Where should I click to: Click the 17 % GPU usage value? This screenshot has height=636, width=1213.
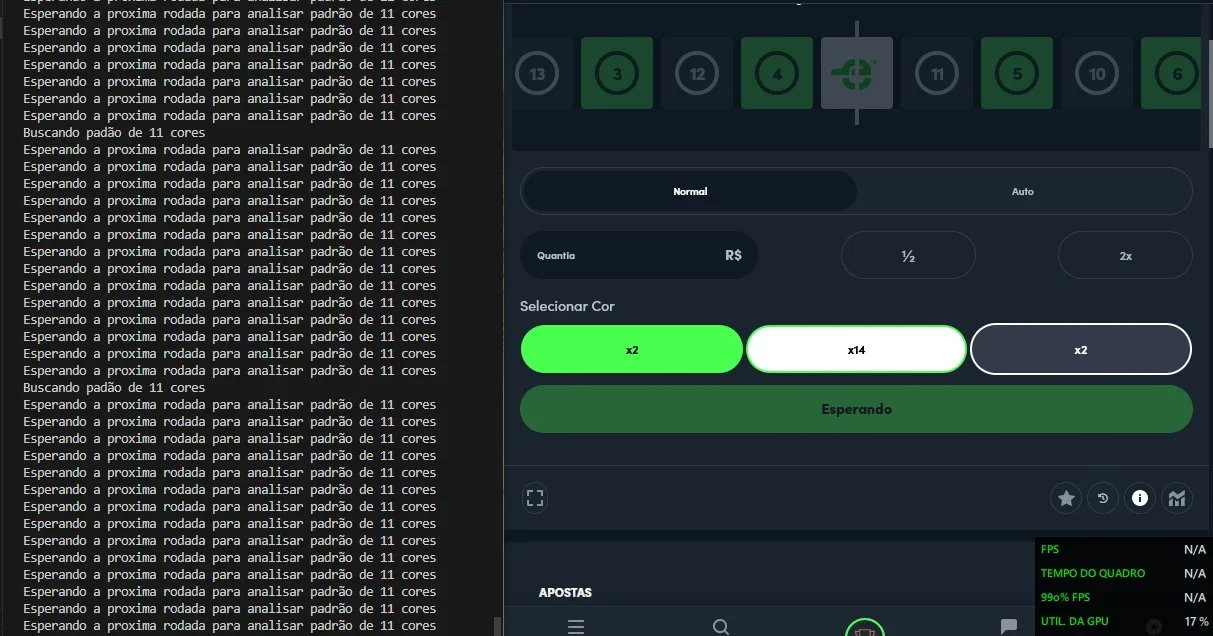coord(1196,621)
